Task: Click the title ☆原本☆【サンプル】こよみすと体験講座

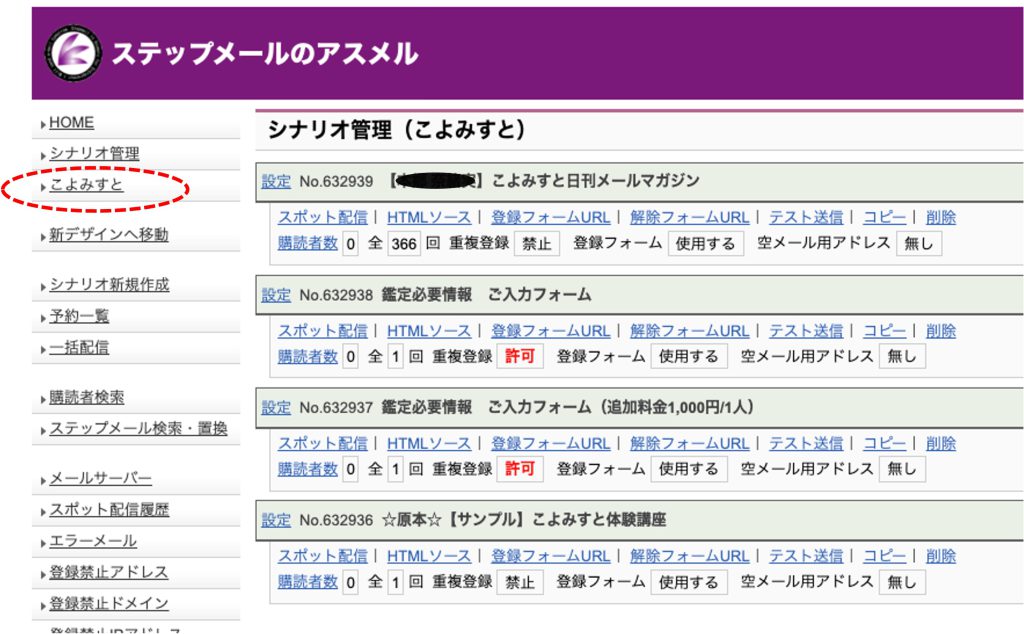Action: tap(524, 520)
